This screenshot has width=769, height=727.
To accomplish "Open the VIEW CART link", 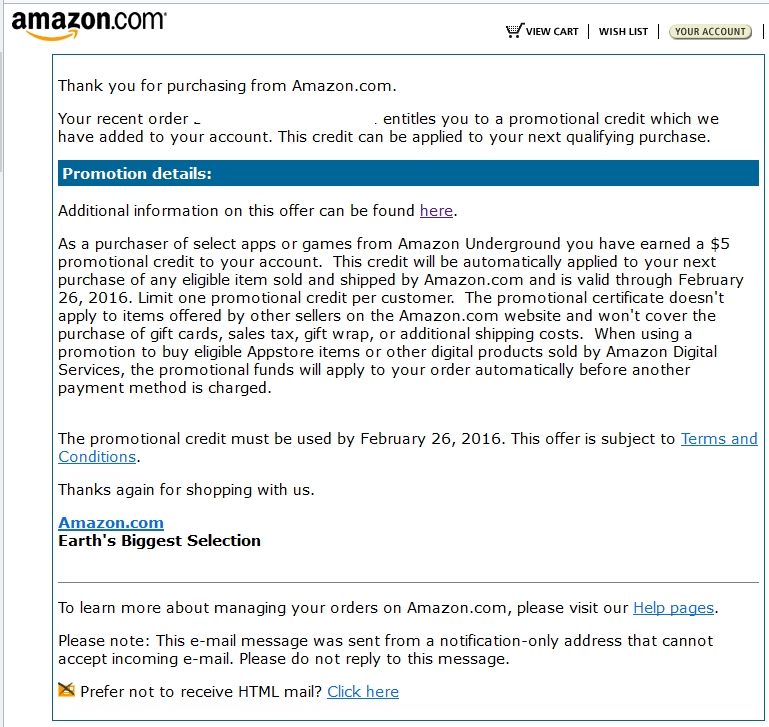I will pos(552,31).
